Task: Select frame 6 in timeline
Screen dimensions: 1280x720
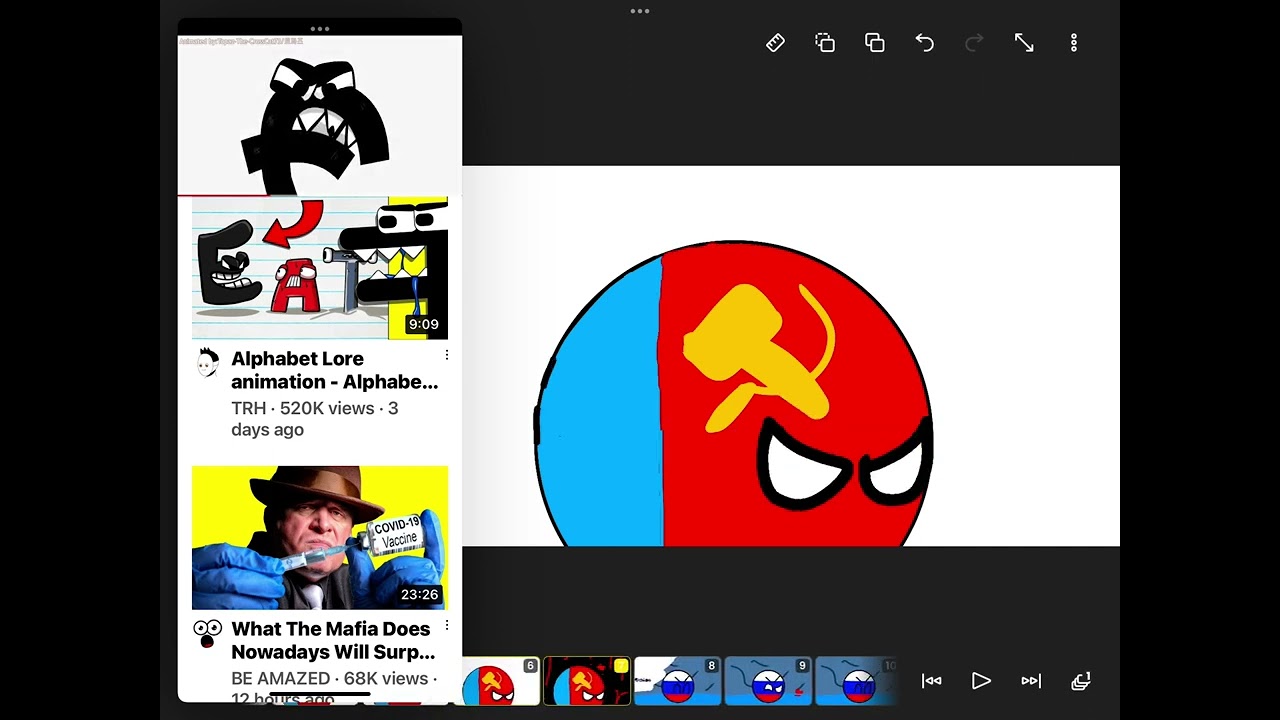Action: tap(501, 681)
